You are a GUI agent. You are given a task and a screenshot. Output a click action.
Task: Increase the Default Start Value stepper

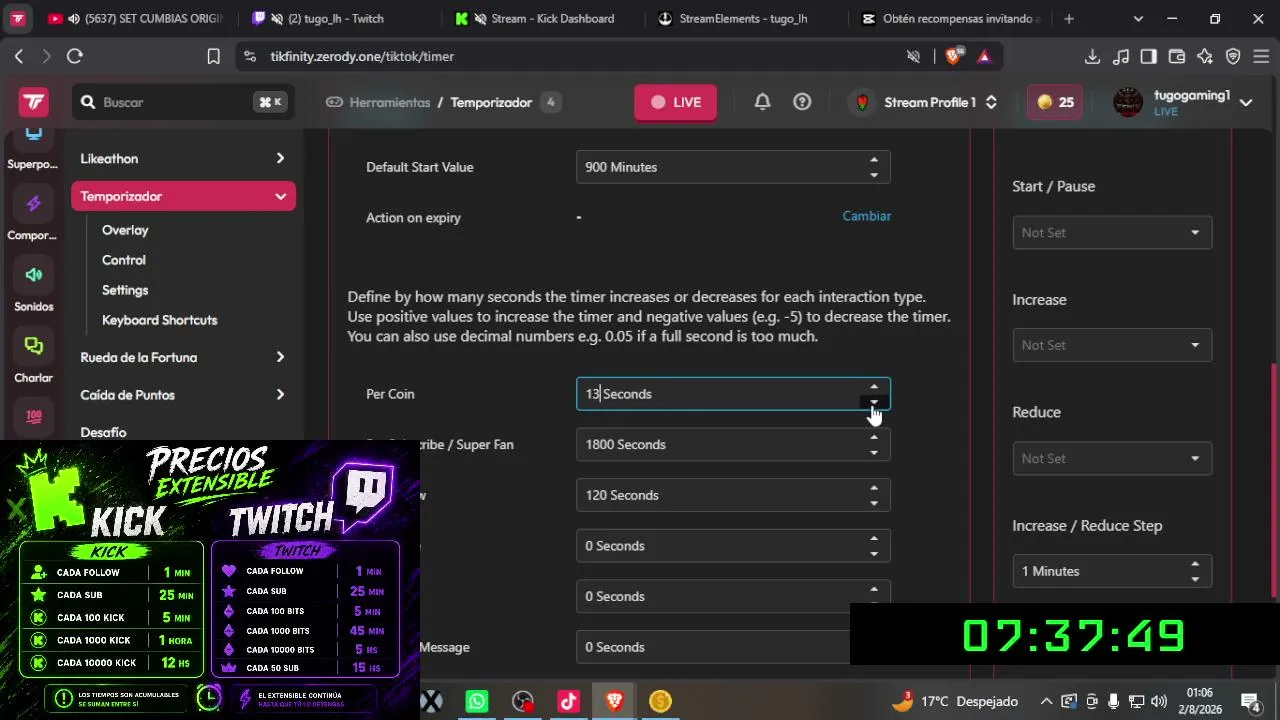(x=874, y=160)
